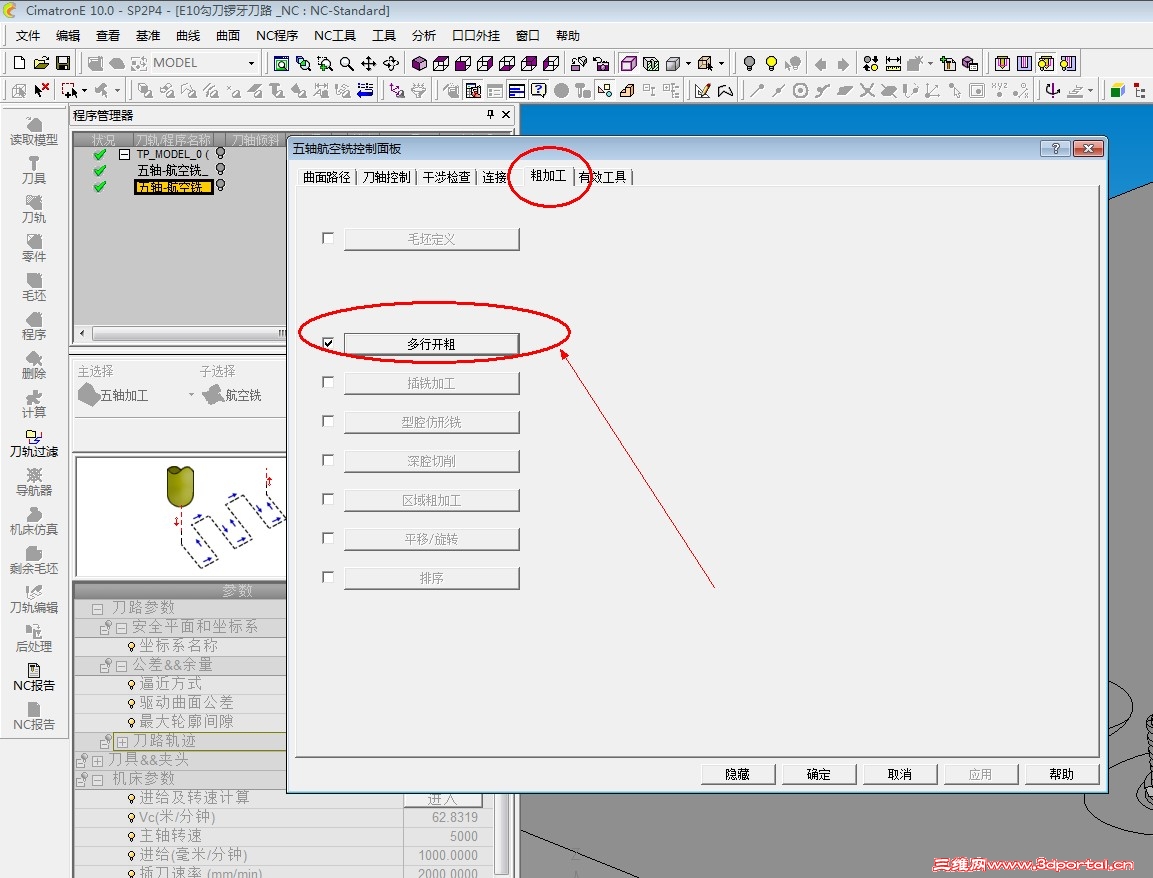Click the New file icon
1153x878 pixels.
point(20,63)
